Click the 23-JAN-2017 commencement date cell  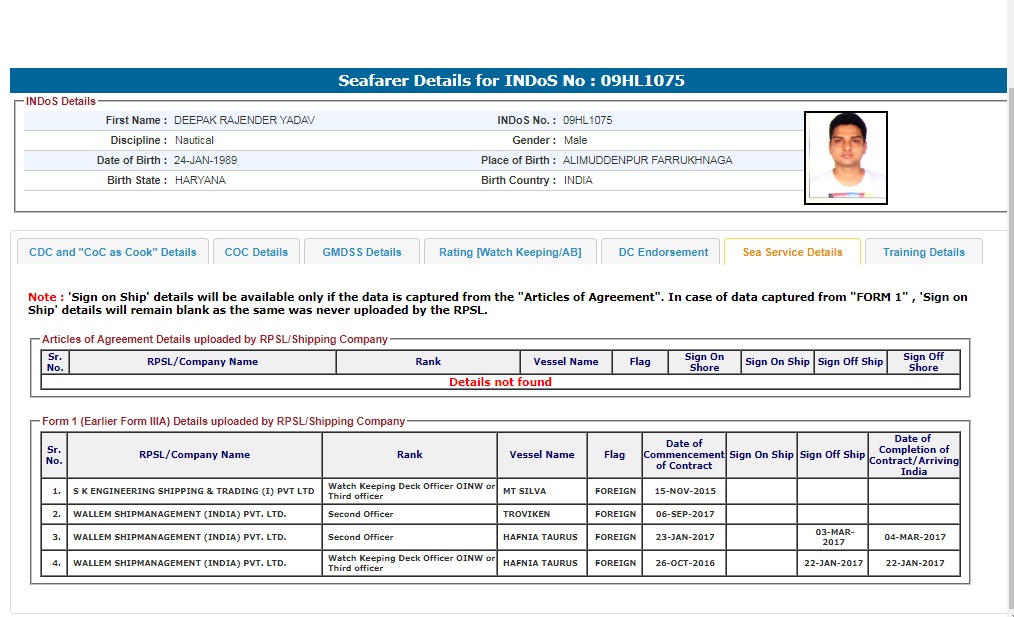pos(684,537)
